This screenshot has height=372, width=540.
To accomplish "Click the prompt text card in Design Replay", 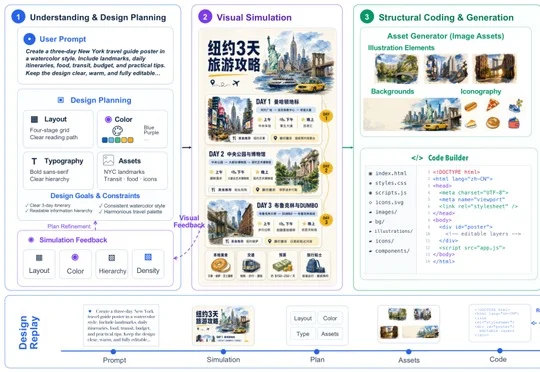I will 121,325.
